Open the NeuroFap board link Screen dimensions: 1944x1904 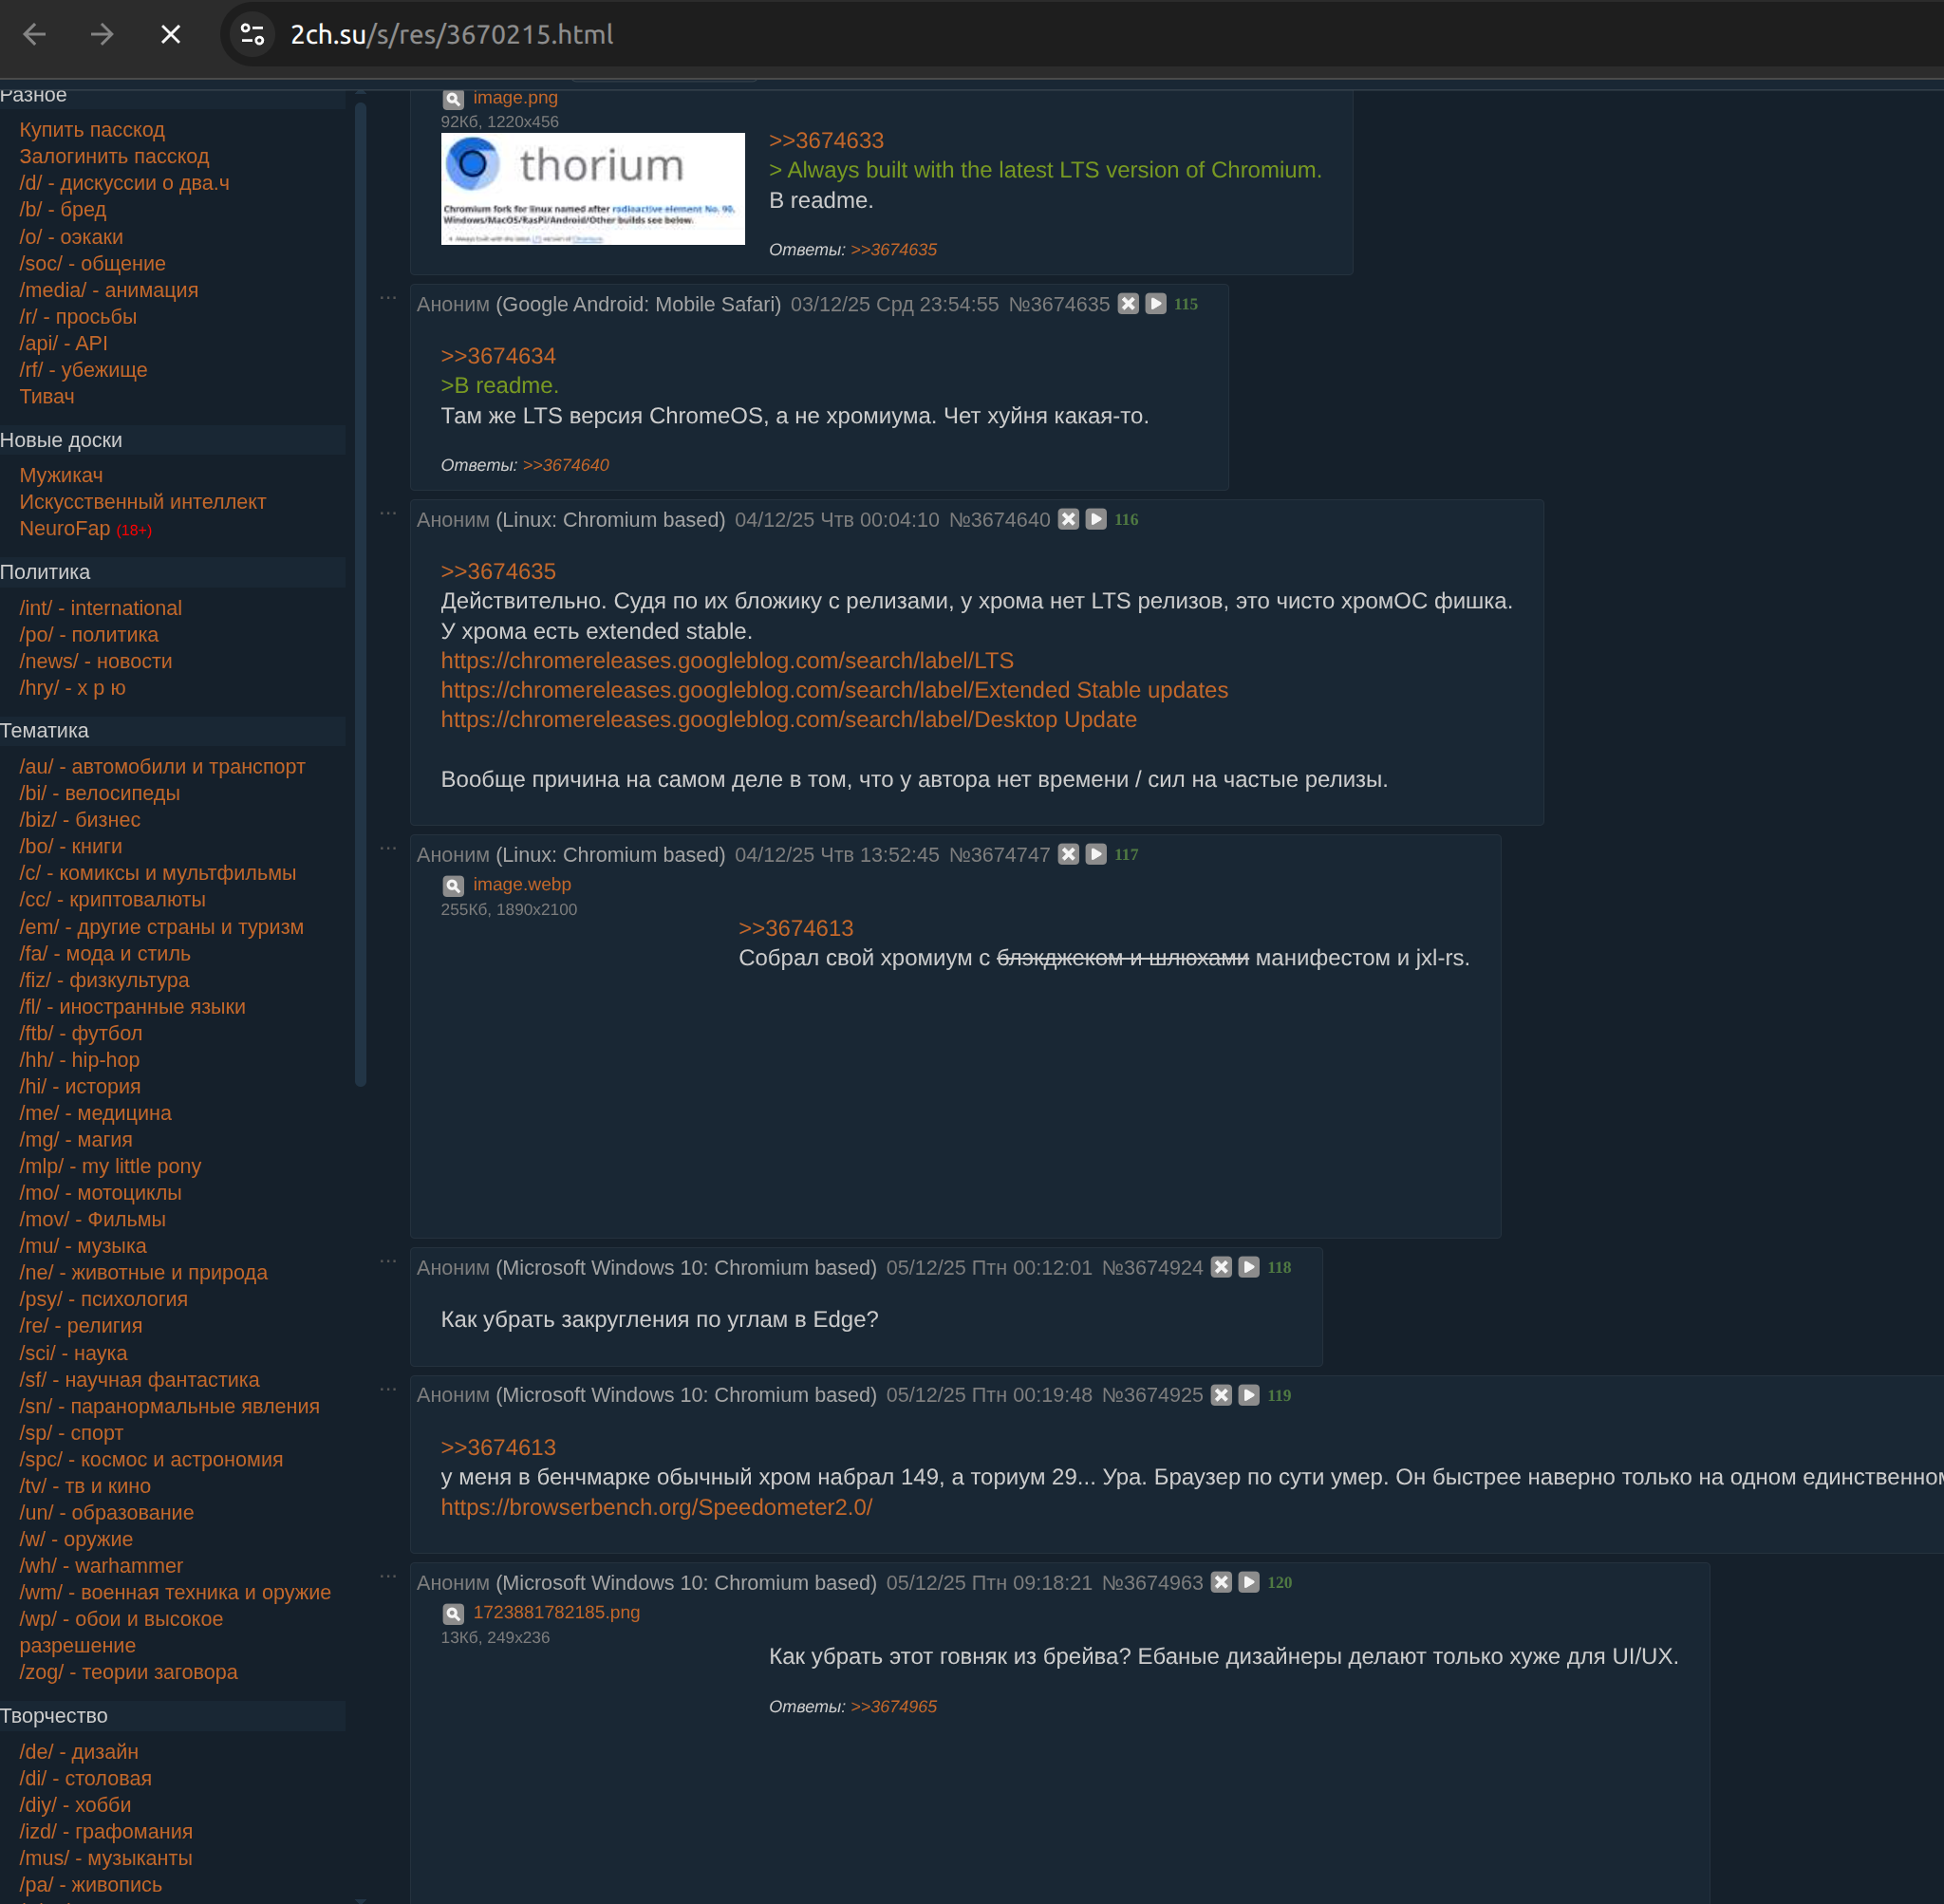click(65, 529)
